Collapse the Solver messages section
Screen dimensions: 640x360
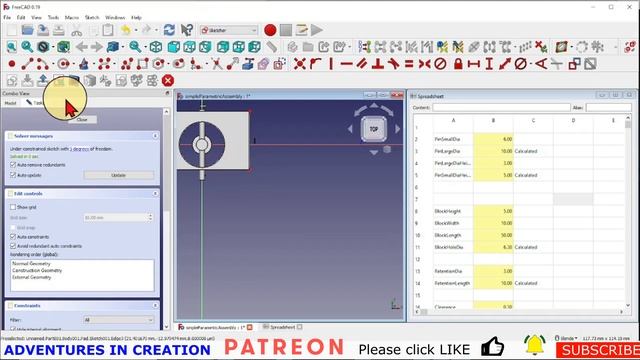point(155,136)
